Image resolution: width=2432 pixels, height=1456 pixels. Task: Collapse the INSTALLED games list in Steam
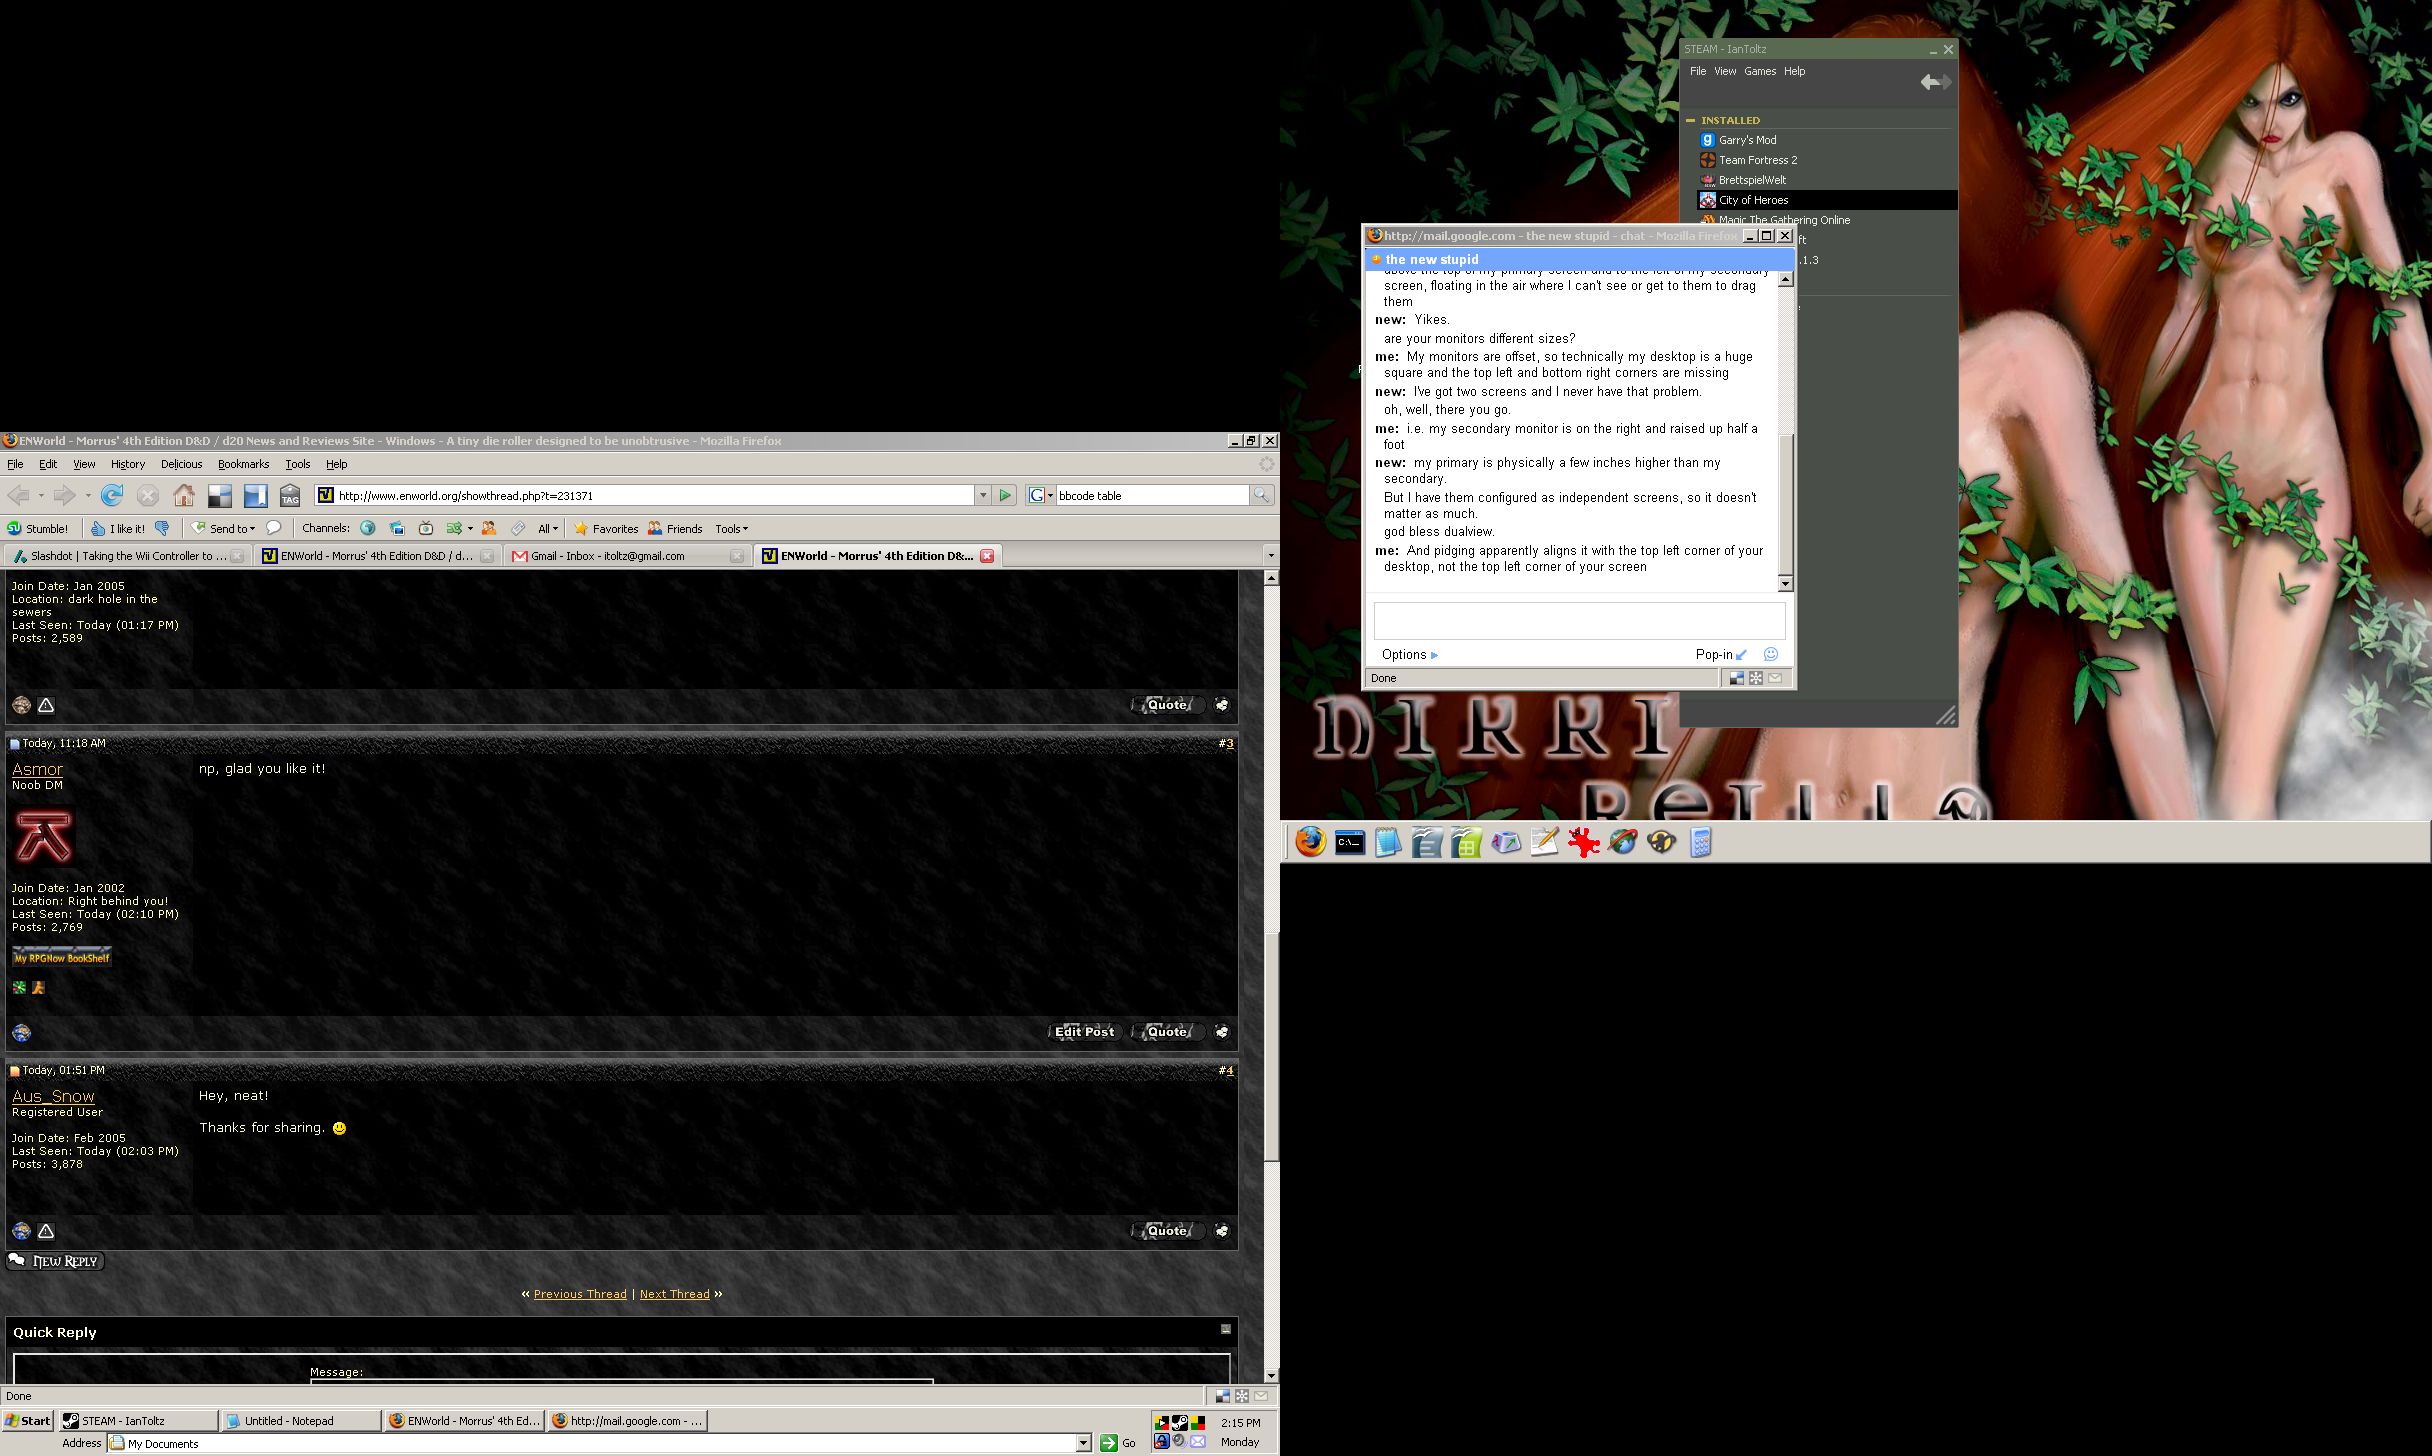(1690, 120)
